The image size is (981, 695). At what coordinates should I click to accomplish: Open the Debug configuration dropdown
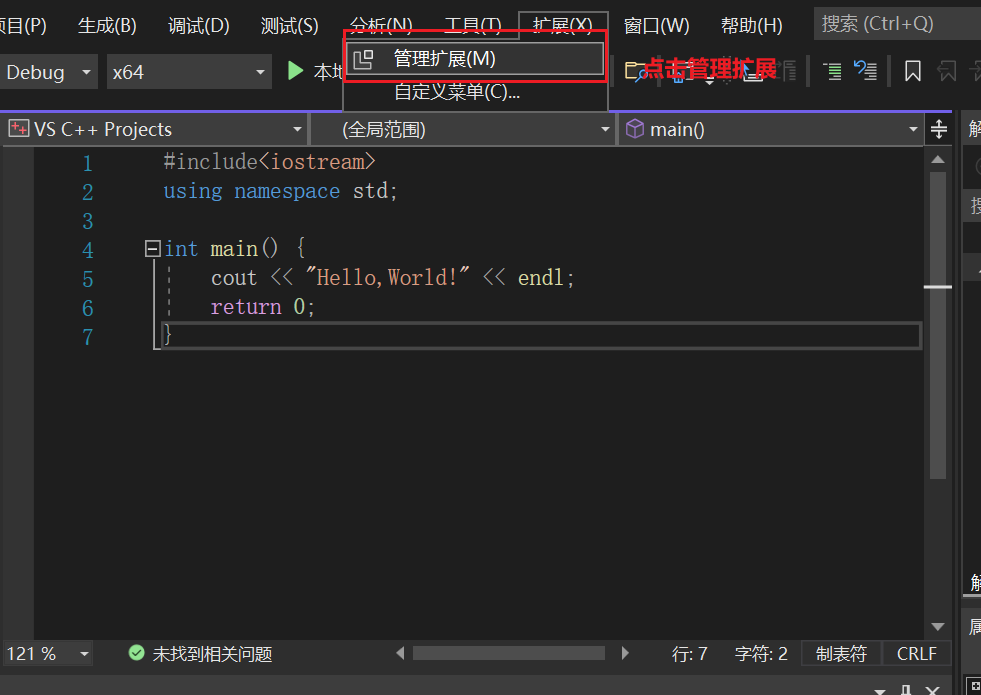pyautogui.click(x=49, y=72)
